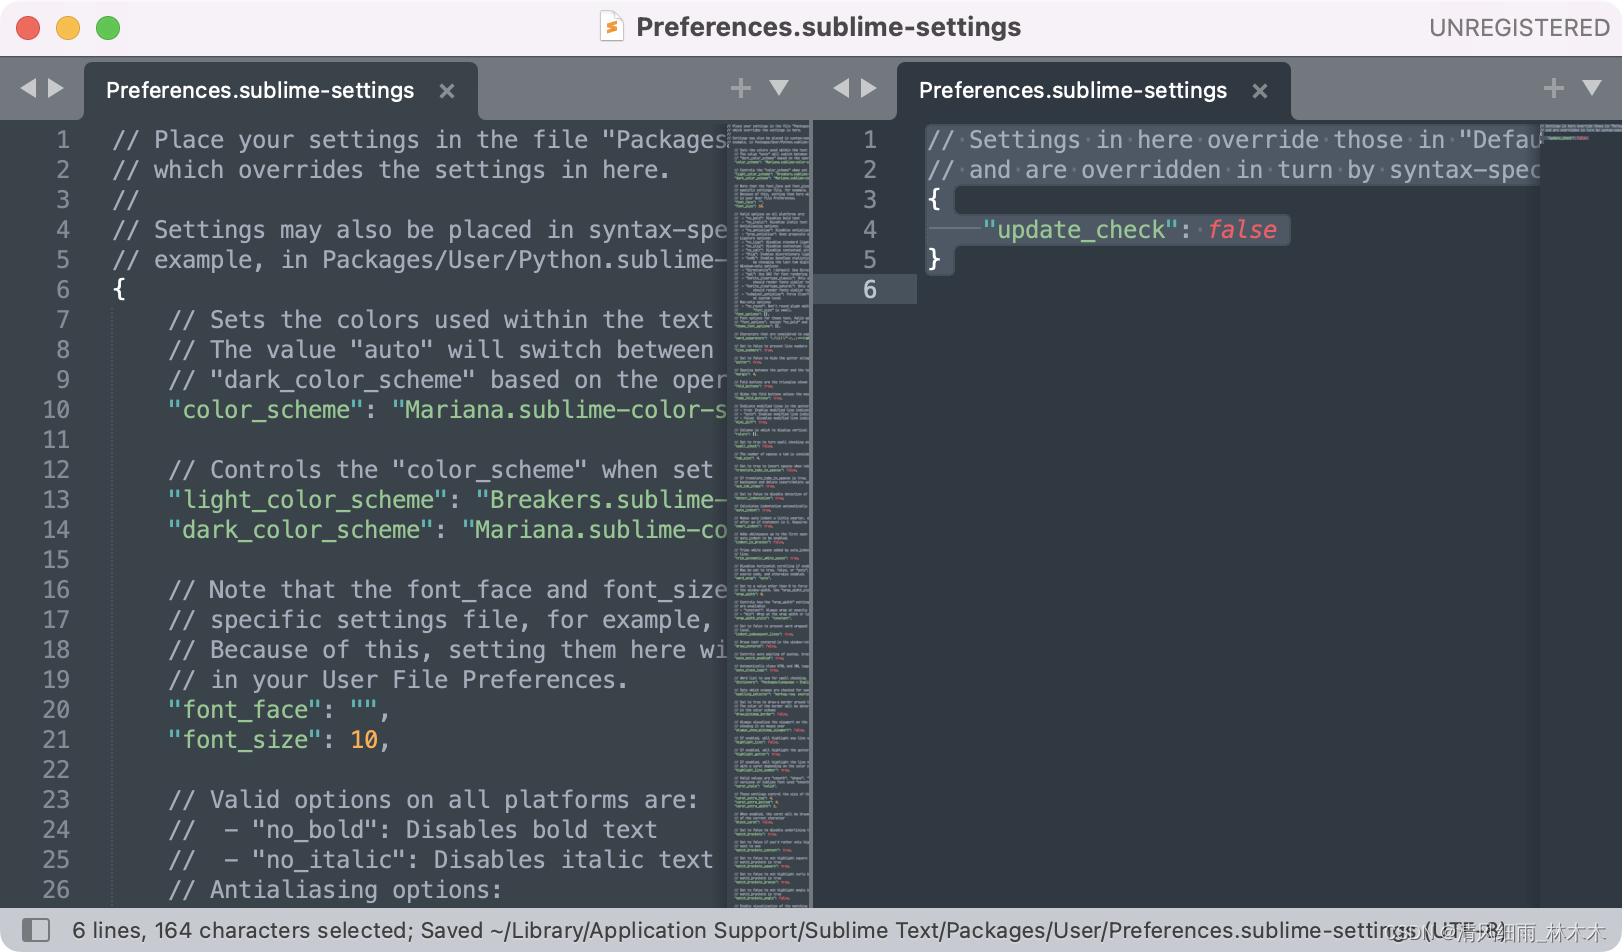Screen dimensions: 1622x952
Task: Click the window title Preferences.sublime-settings
Action: point(828,27)
